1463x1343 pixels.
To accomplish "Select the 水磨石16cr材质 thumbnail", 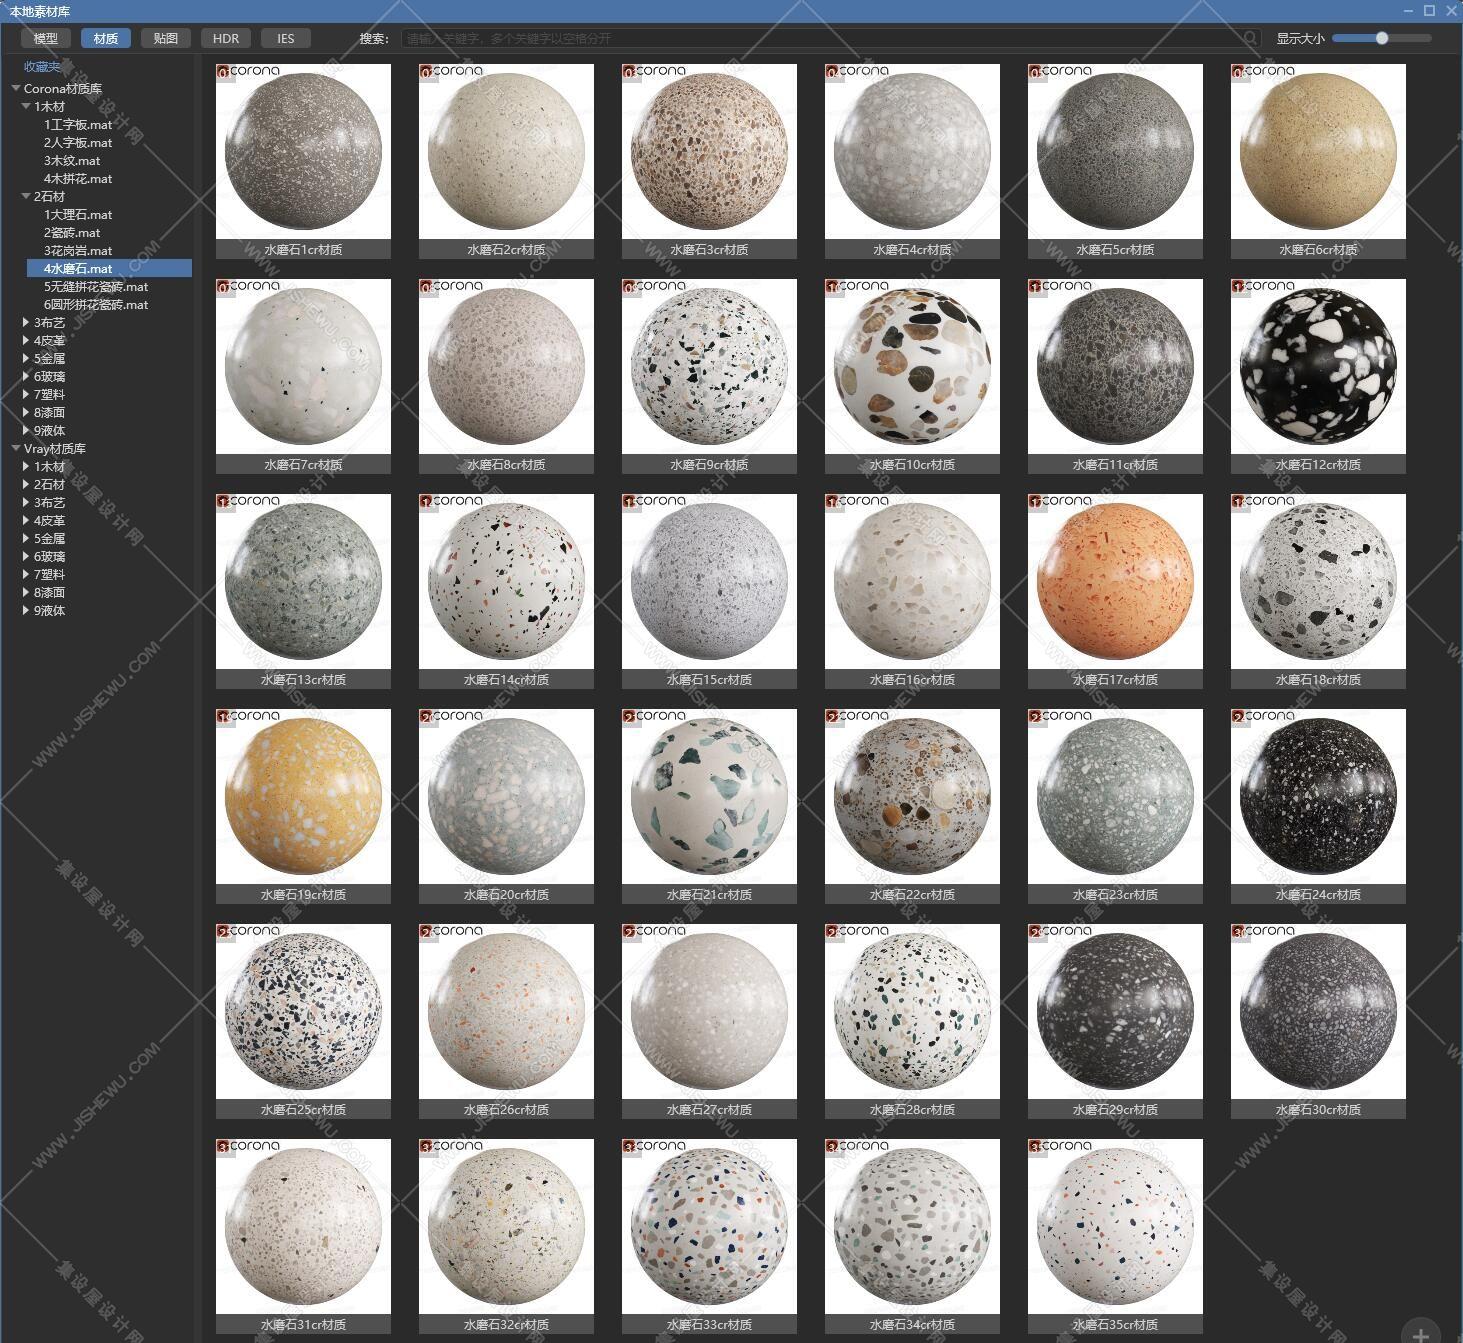I will (x=912, y=582).
